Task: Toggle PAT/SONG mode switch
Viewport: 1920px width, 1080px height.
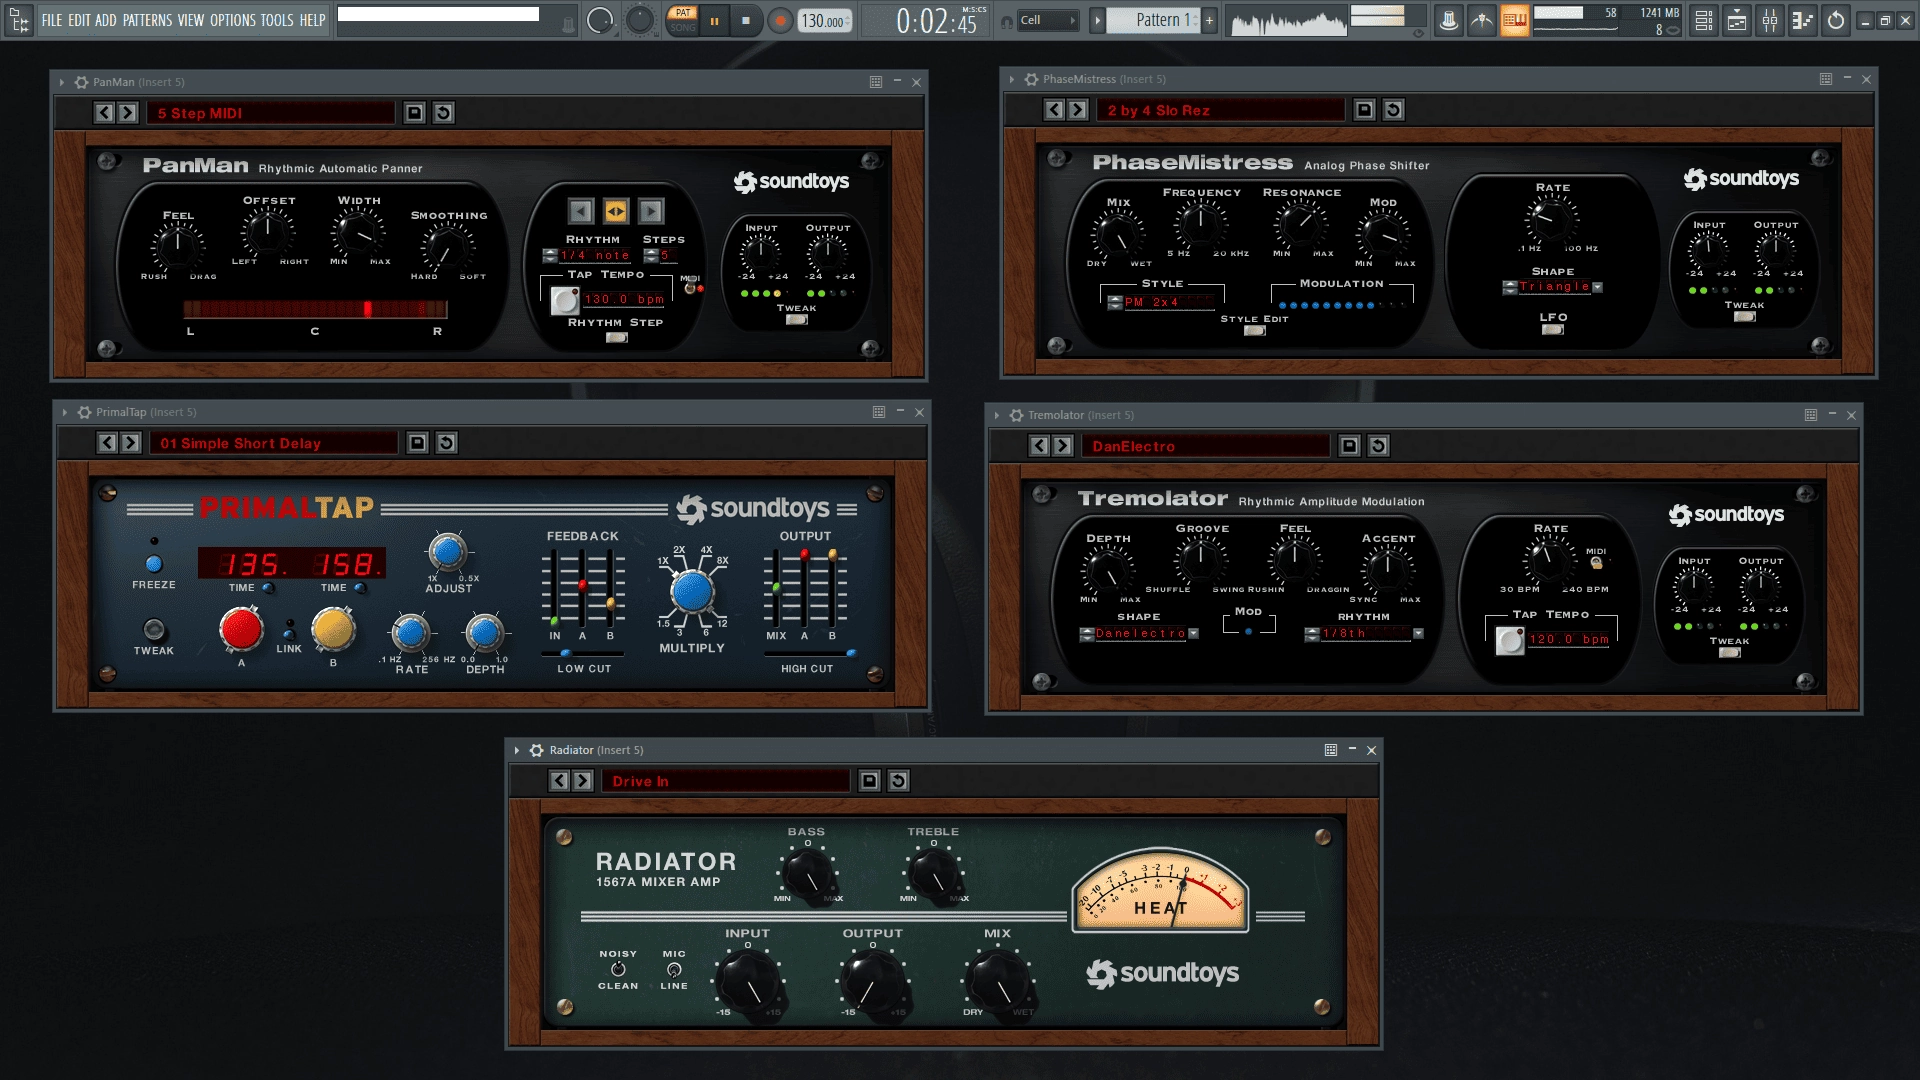Action: pos(683,20)
